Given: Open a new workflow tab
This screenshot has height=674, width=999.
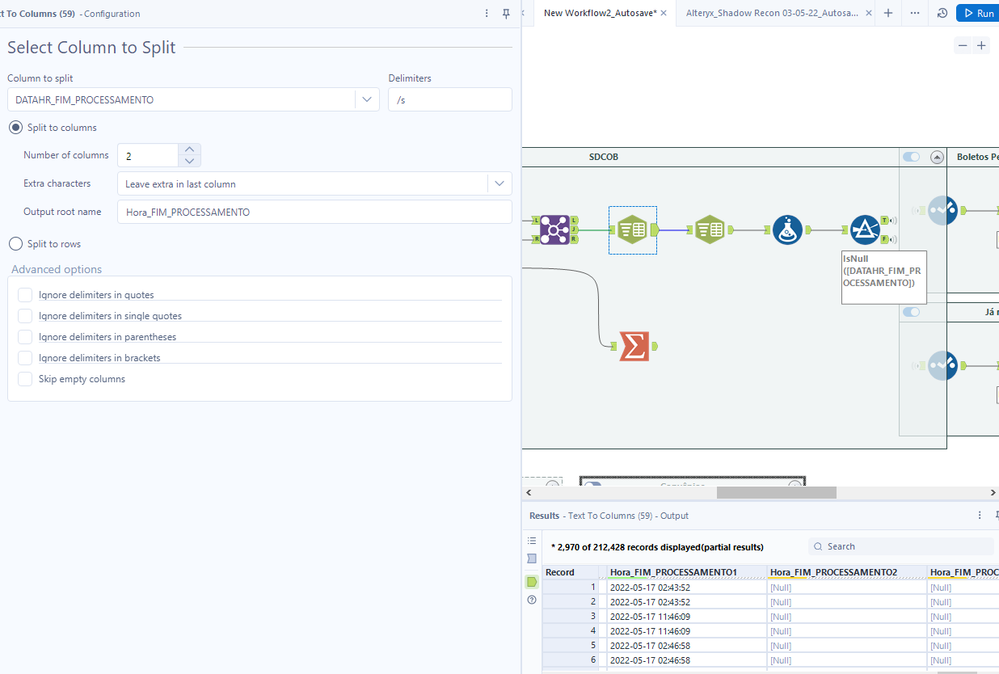Looking at the screenshot, I should point(888,13).
